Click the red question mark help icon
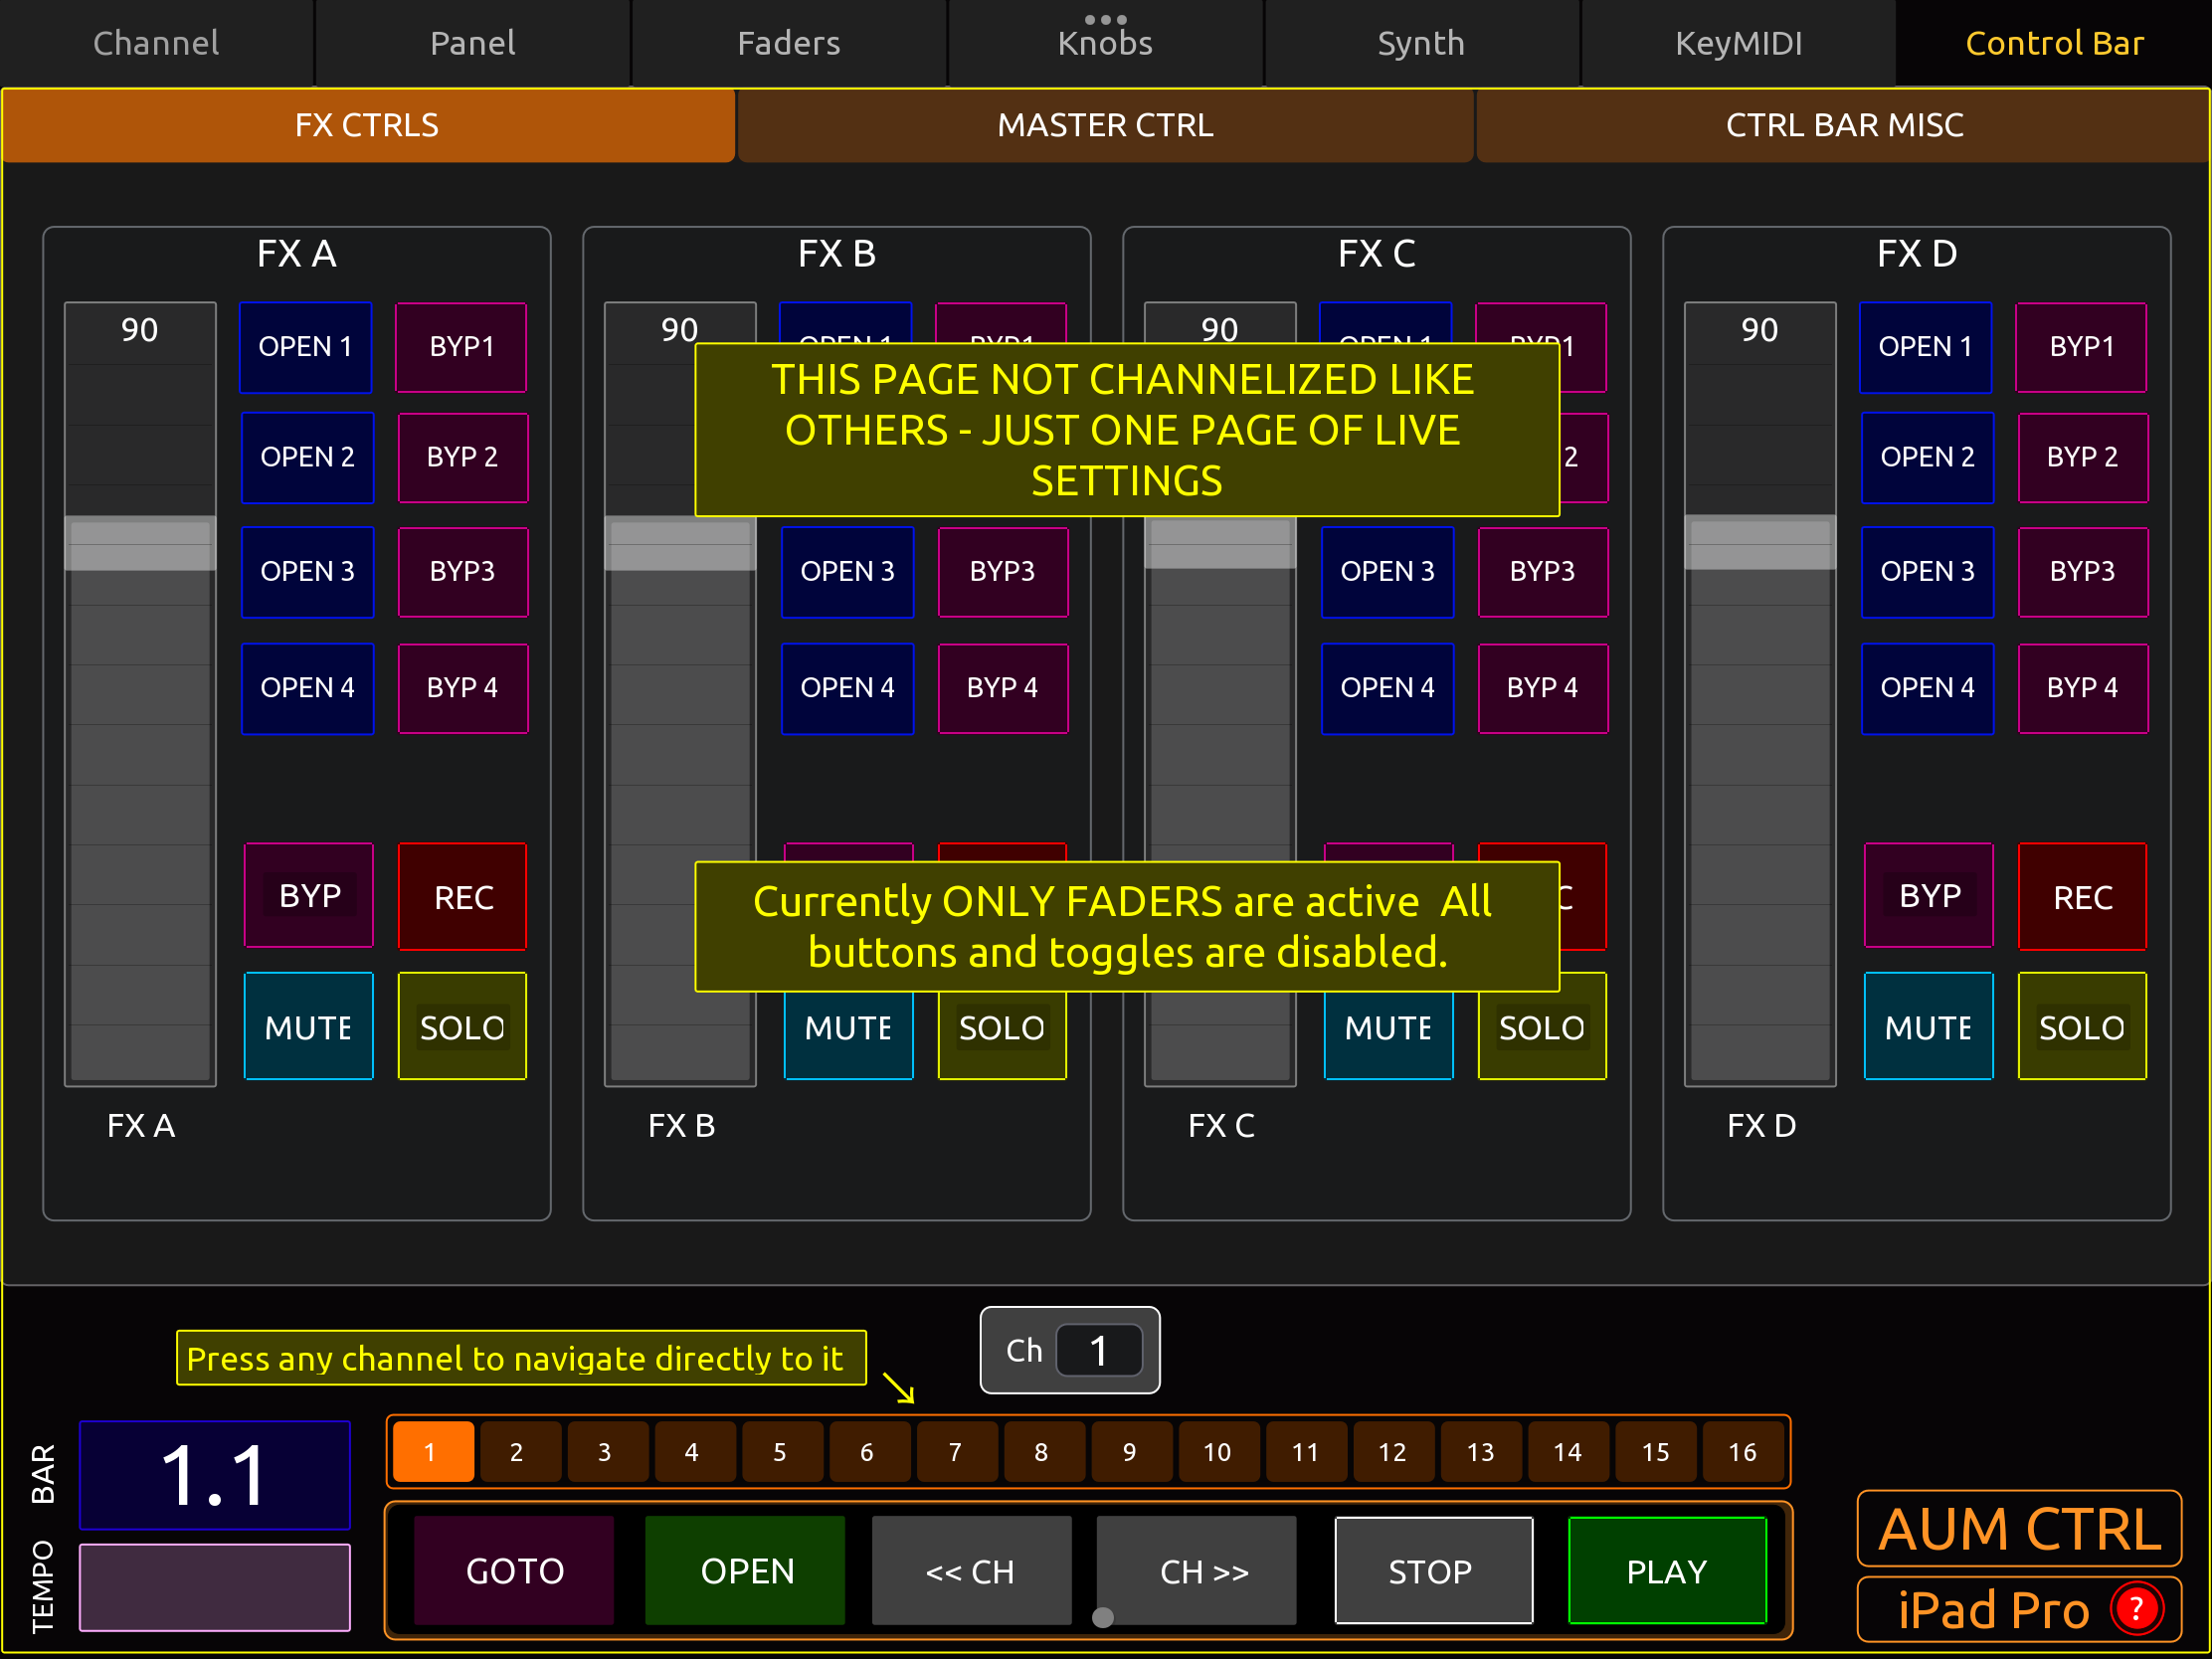Screen dimensions: 2212x1659 2136,1609
